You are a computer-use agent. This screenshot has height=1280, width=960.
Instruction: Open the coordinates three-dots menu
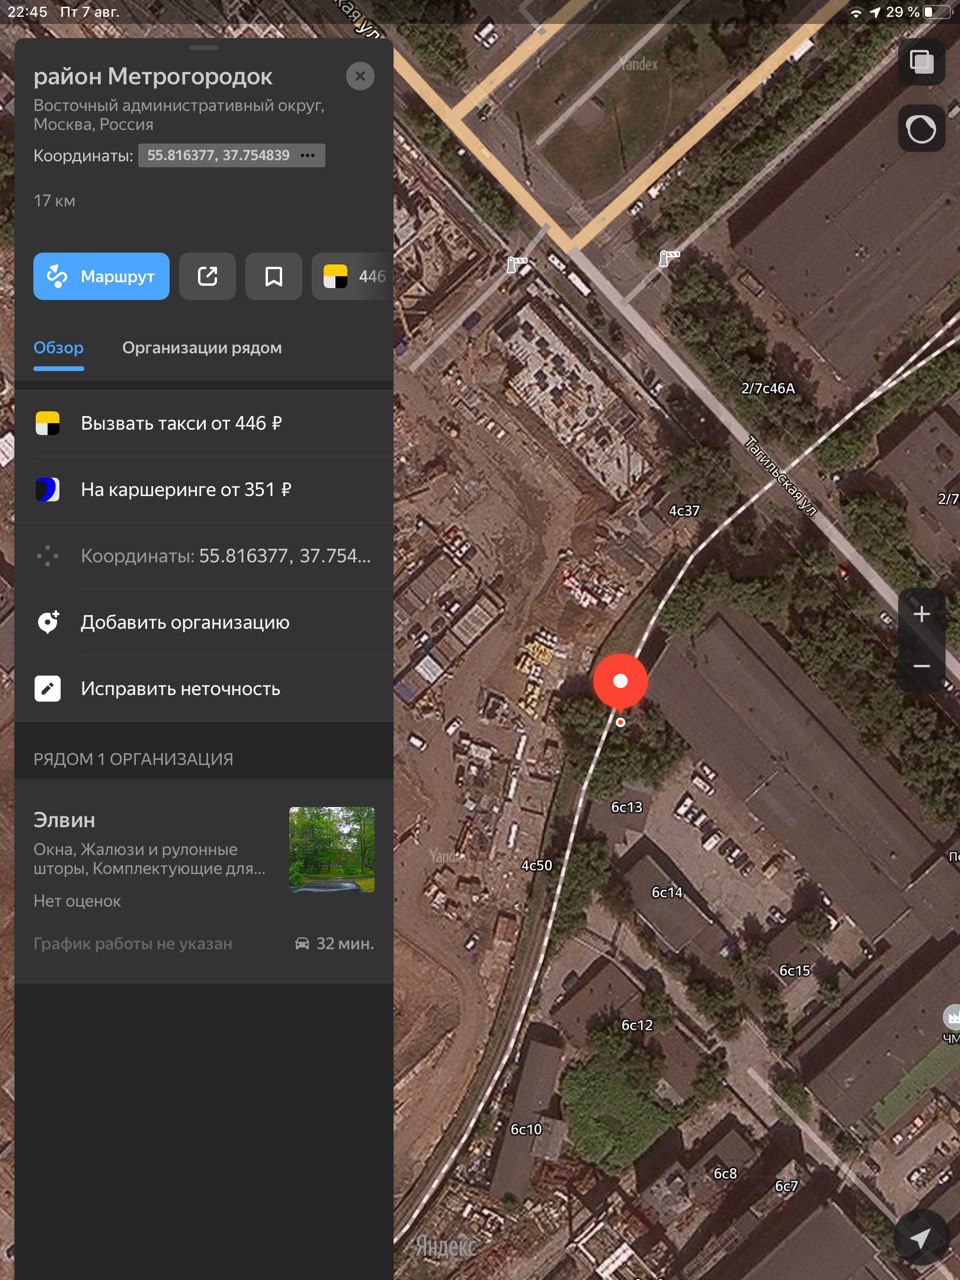tap(308, 155)
